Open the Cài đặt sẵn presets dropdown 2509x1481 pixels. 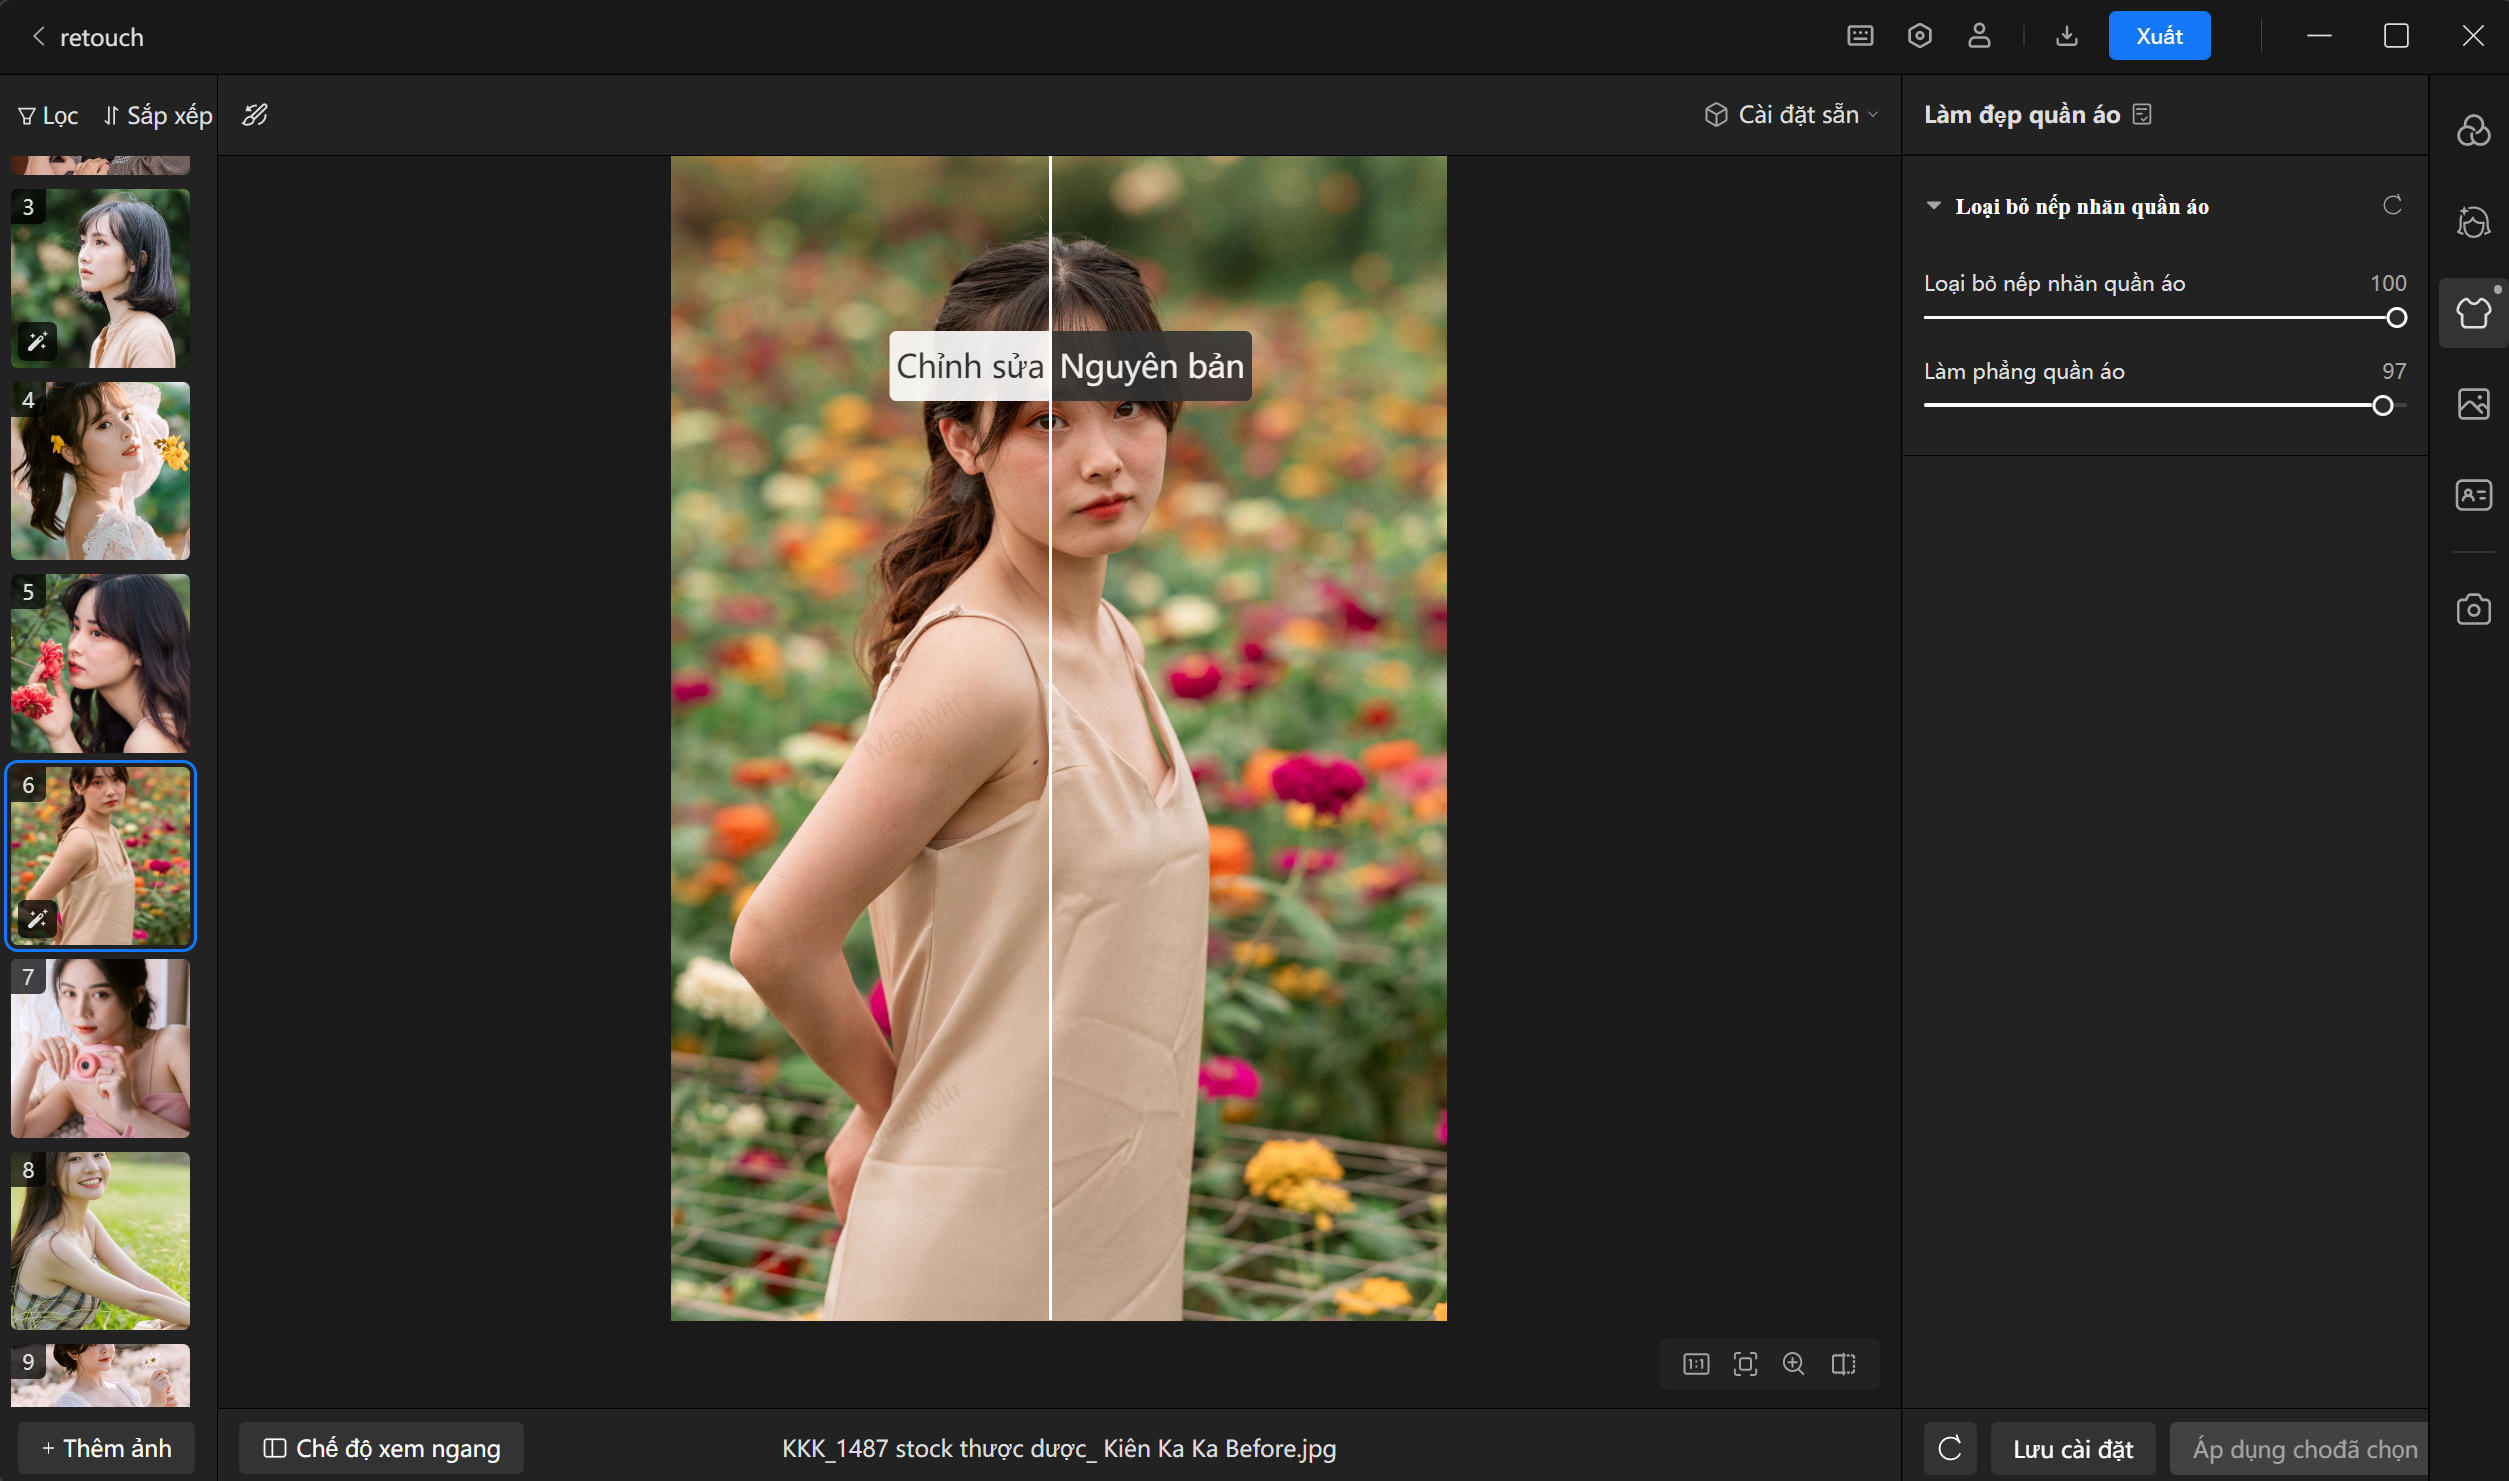coord(1791,115)
